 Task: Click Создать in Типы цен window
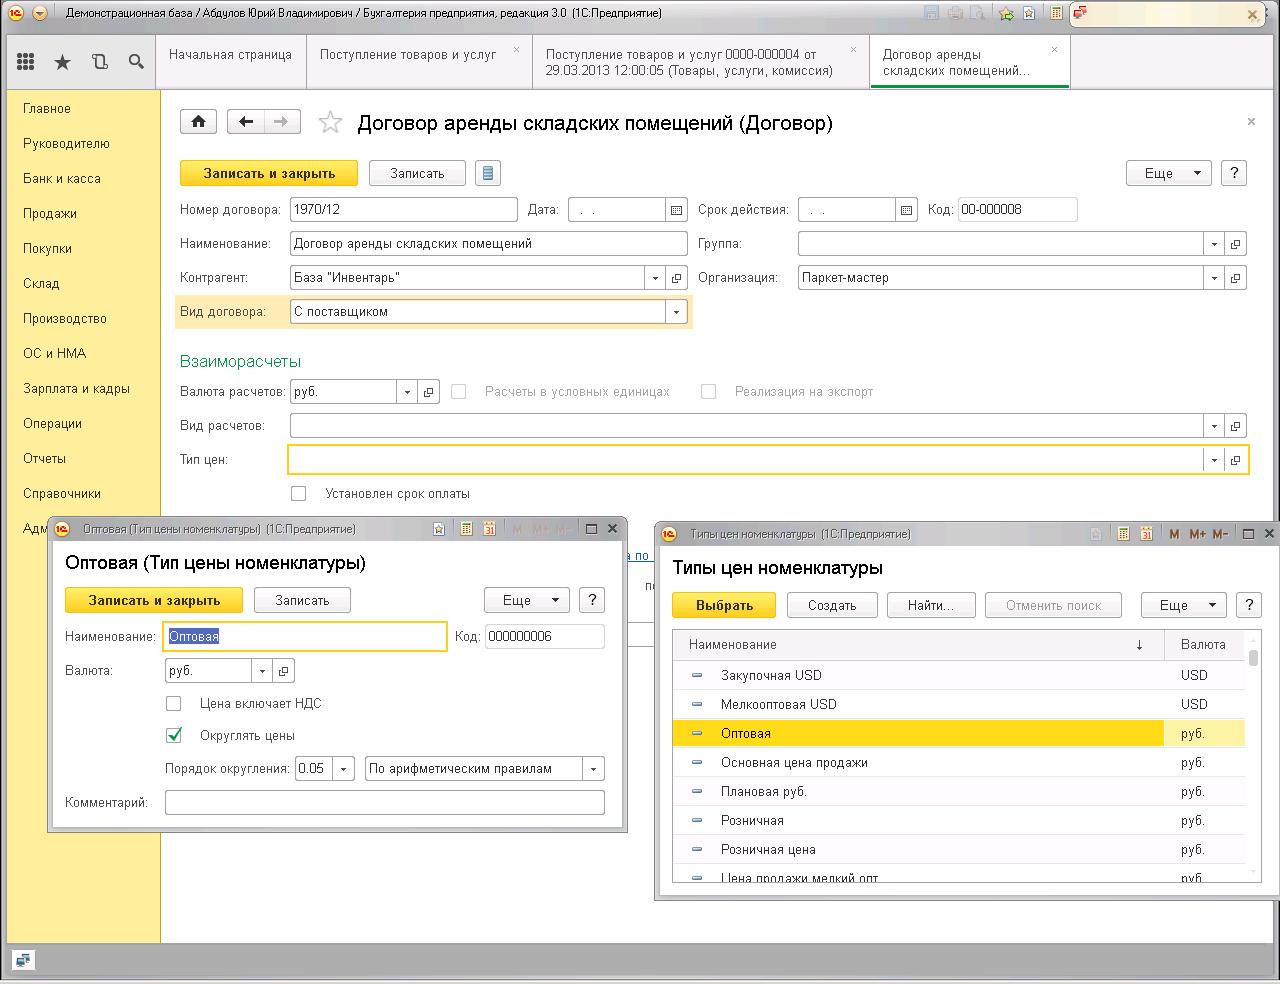(x=832, y=605)
